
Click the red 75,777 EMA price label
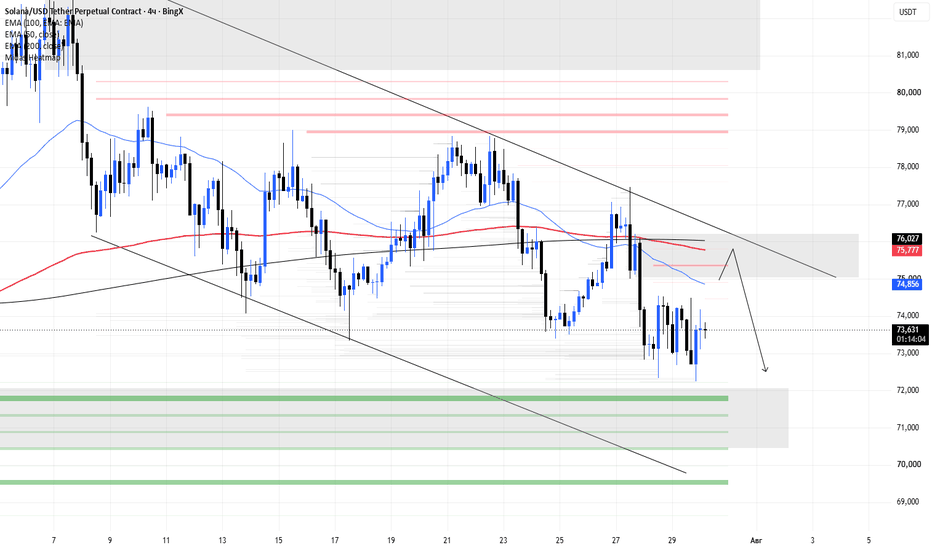click(908, 250)
